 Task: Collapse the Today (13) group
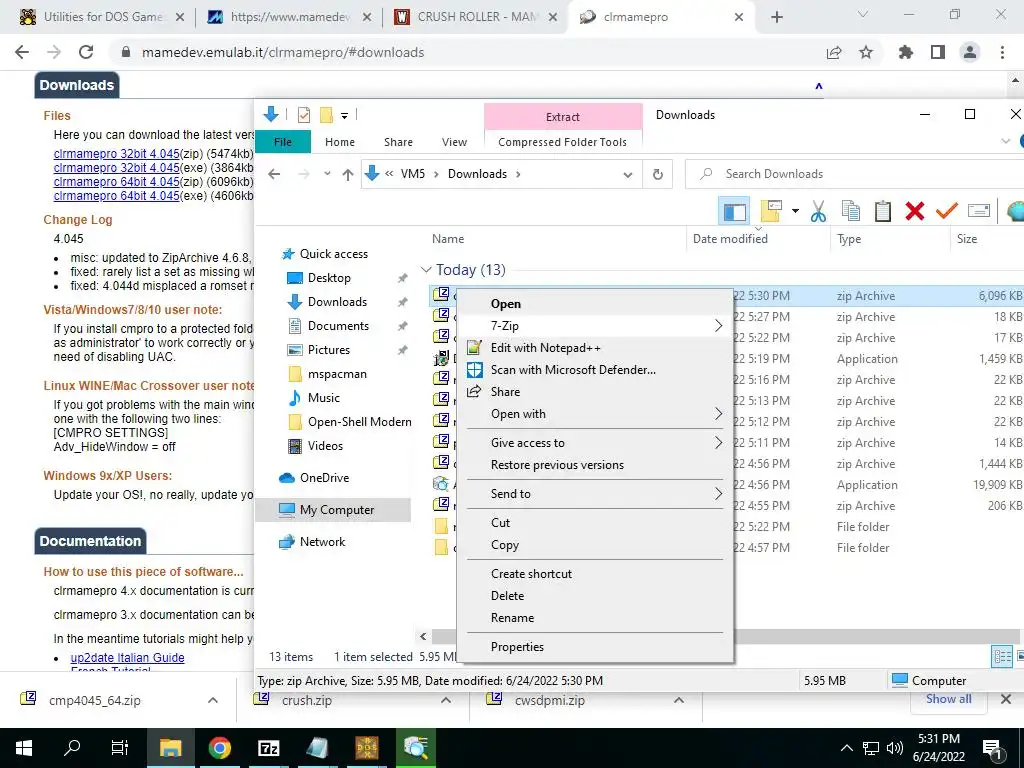click(x=426, y=270)
